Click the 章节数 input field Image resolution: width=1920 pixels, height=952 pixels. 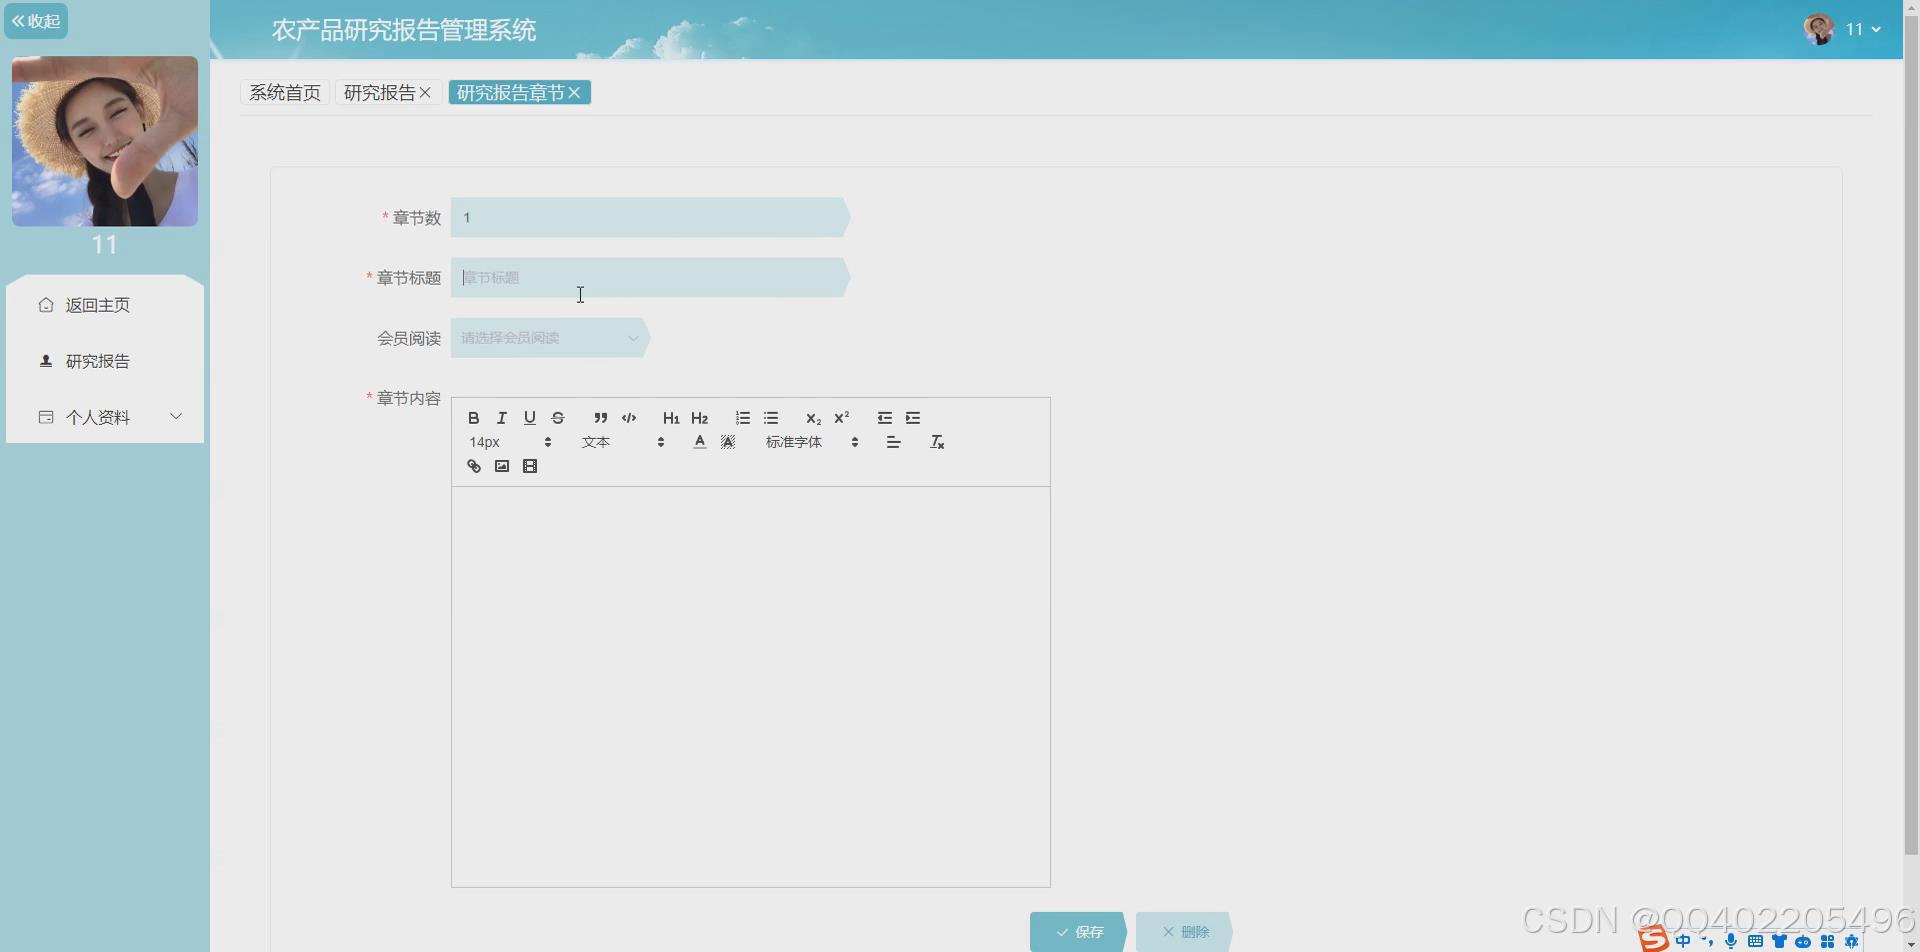point(650,218)
